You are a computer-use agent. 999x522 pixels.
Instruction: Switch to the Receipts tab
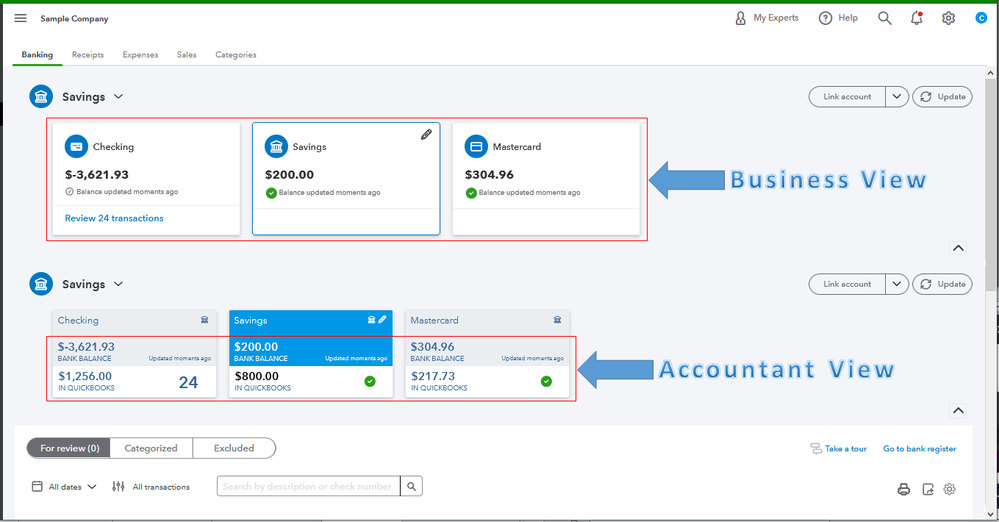tap(88, 55)
